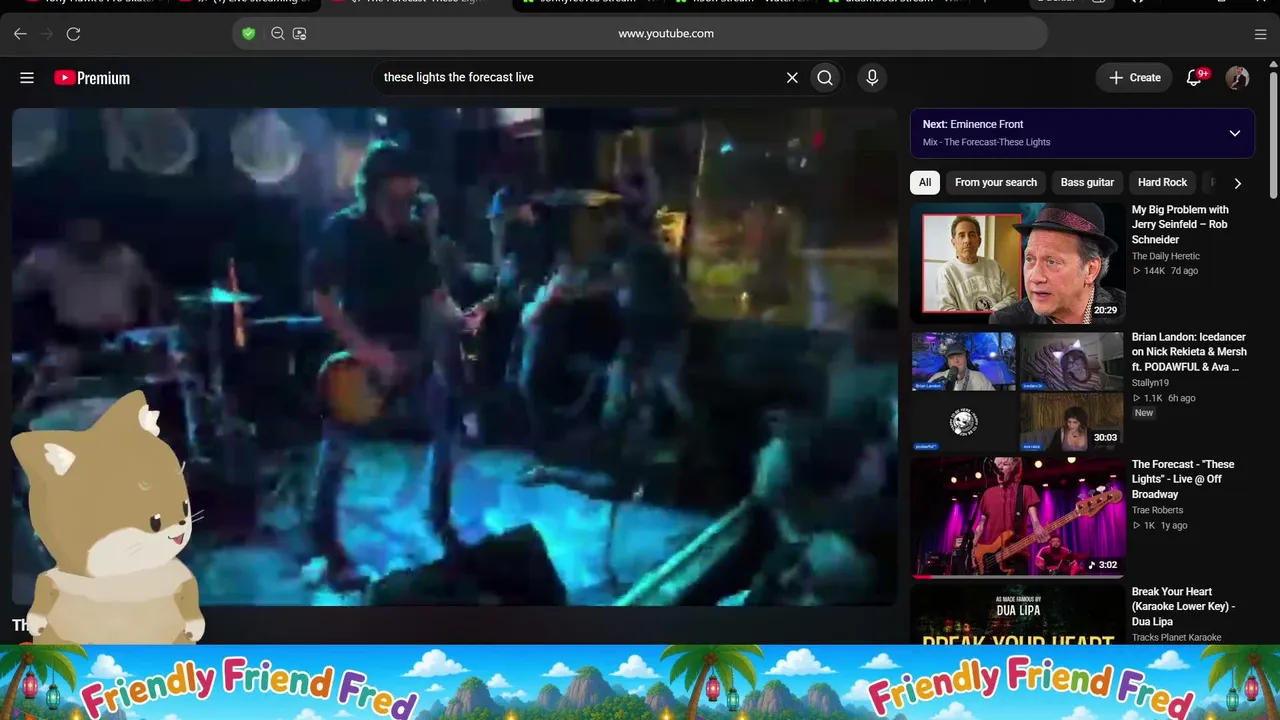Viewport: 1280px width, 720px height.
Task: Click into the YouTube search field
Action: tap(580, 78)
